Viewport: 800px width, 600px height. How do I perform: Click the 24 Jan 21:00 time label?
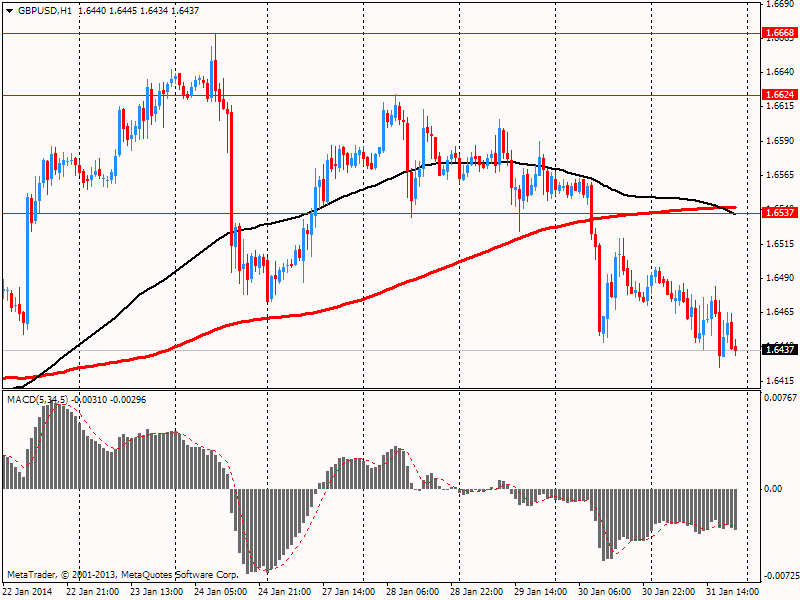[x=285, y=592]
